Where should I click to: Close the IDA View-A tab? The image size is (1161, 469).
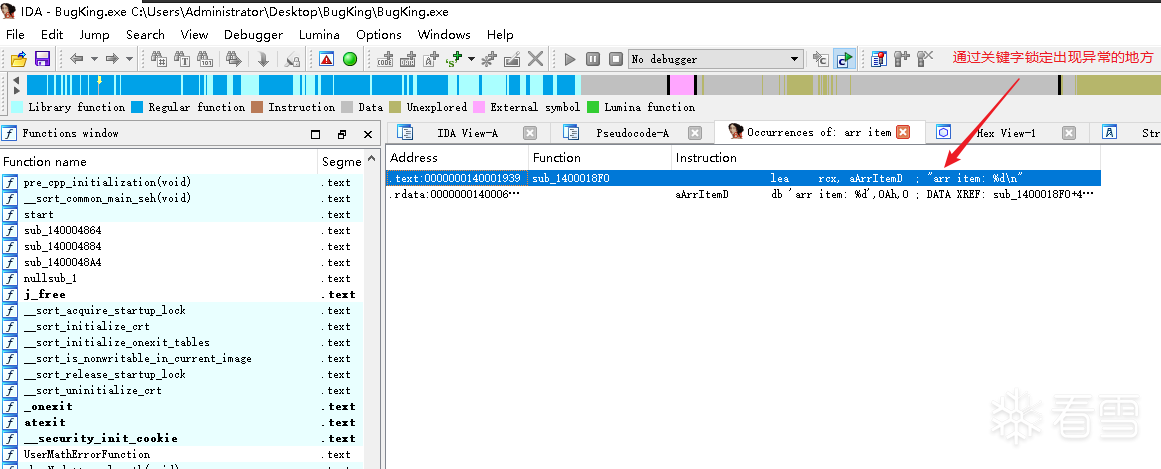529,133
